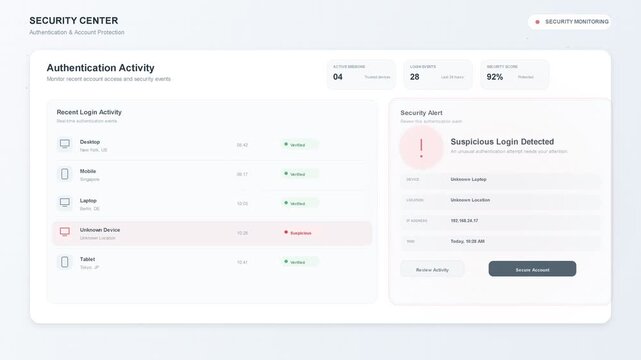
Task: Click the Review Activity button
Action: pos(432,270)
